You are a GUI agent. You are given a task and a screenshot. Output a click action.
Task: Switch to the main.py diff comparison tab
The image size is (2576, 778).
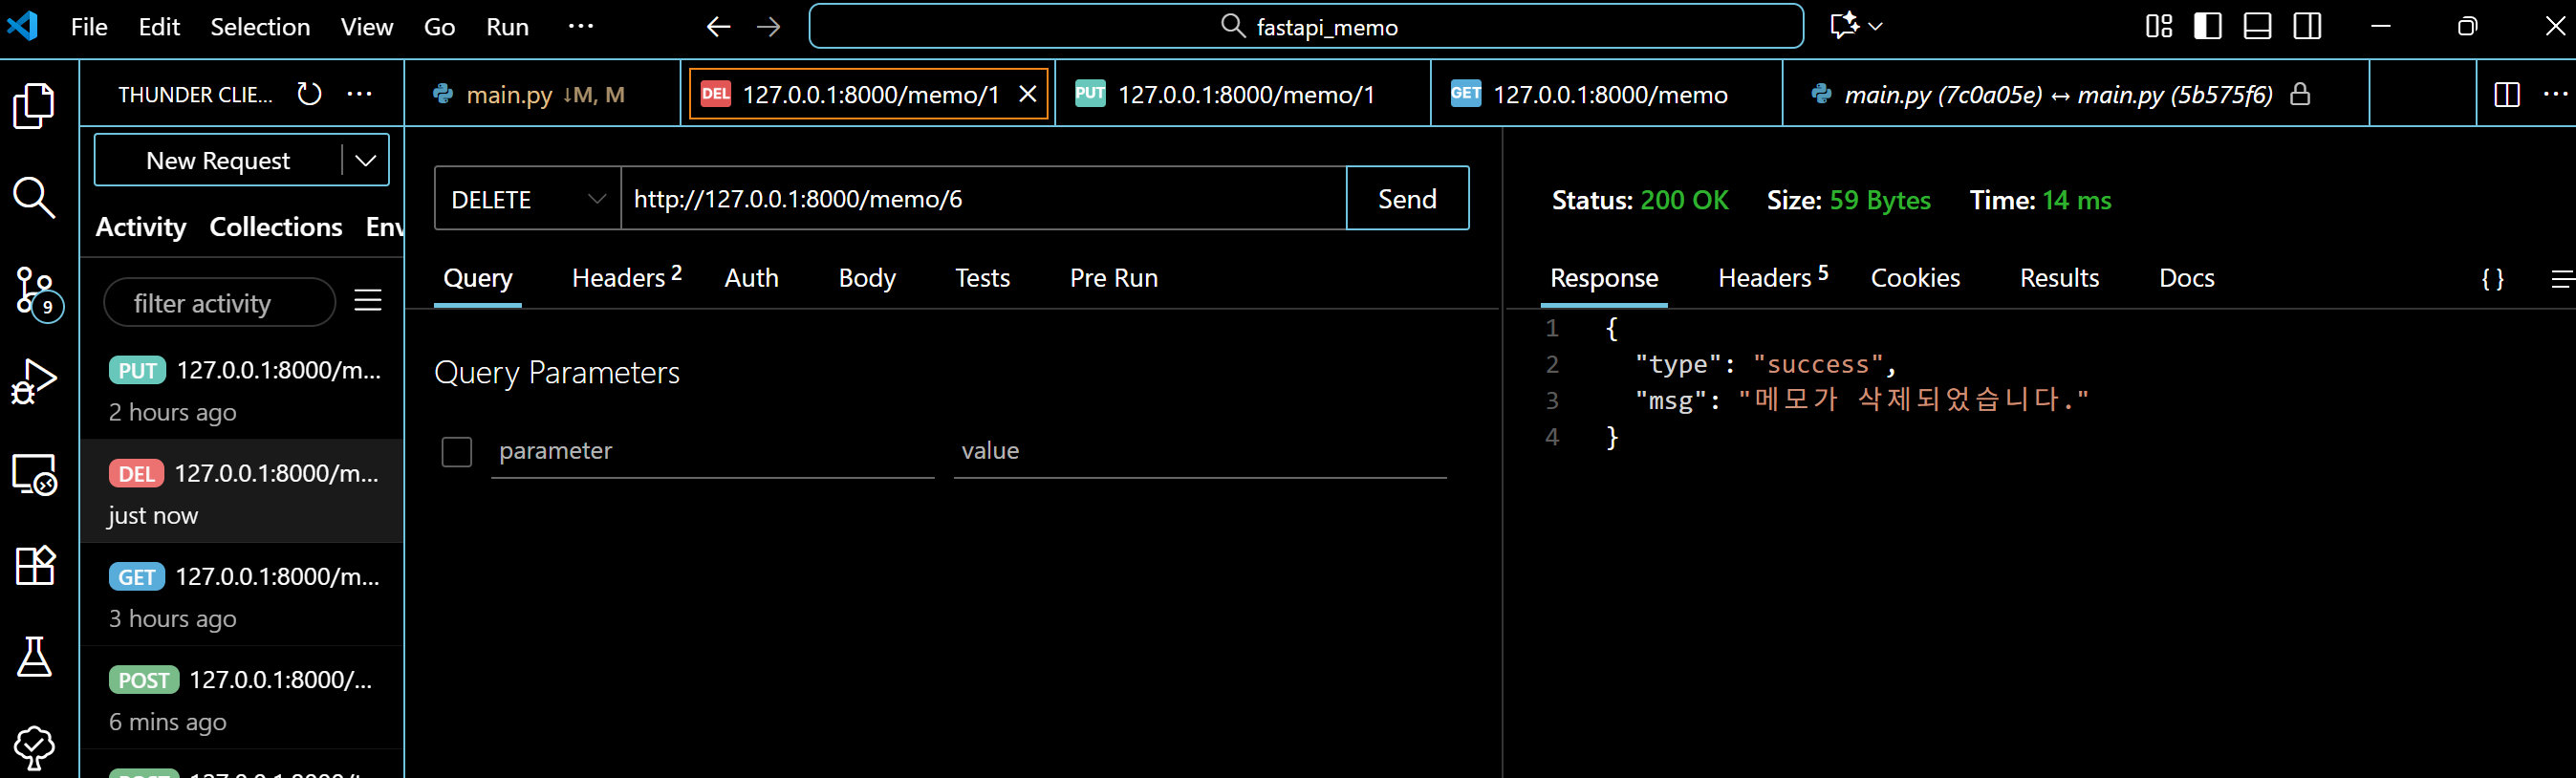pos(2075,94)
